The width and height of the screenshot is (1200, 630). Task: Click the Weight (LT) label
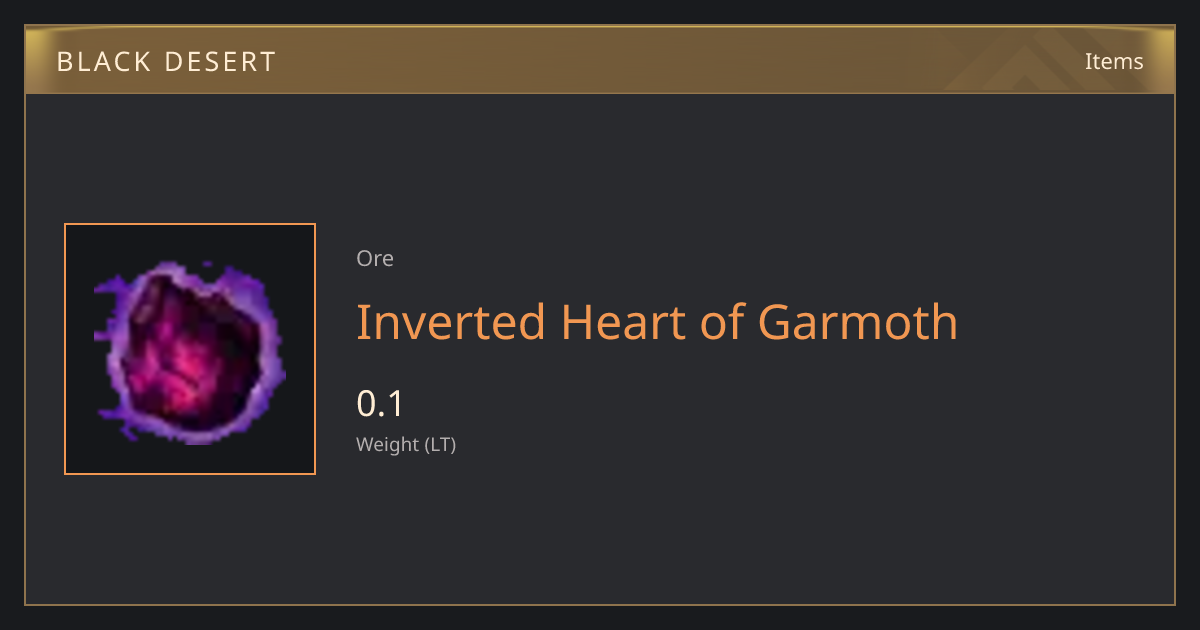click(406, 445)
